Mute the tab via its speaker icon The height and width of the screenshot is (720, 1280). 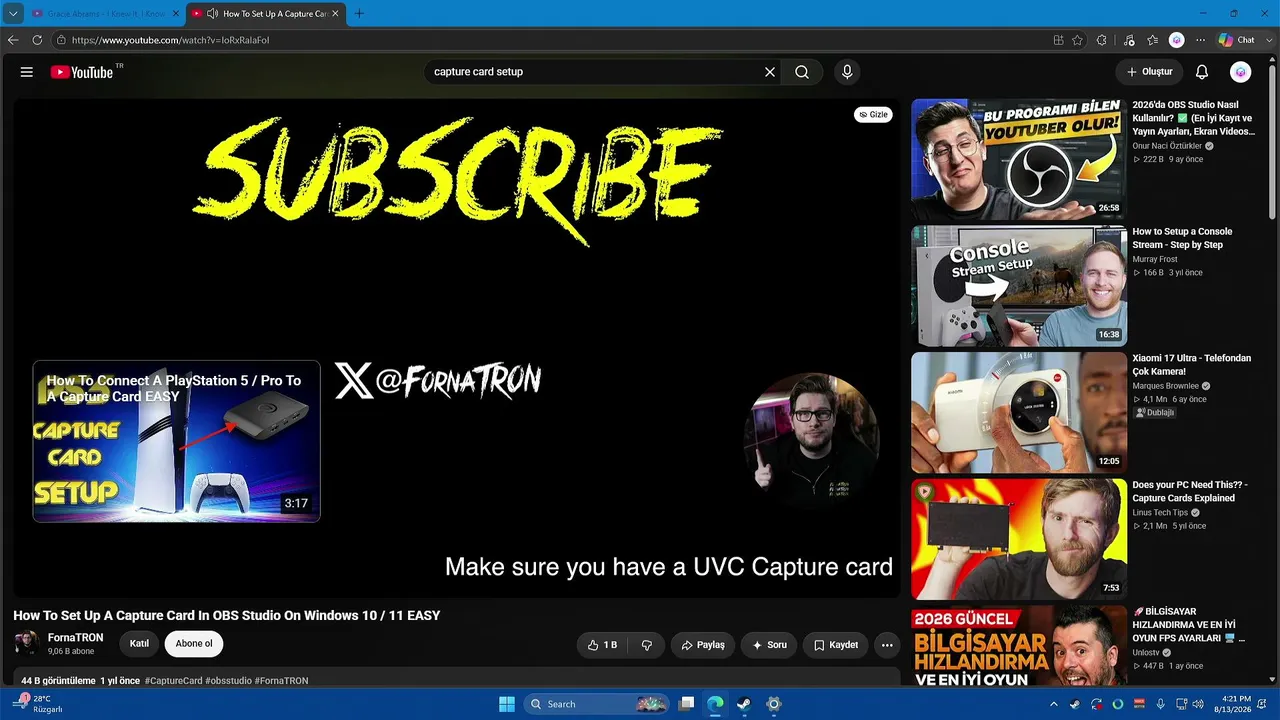[212, 14]
